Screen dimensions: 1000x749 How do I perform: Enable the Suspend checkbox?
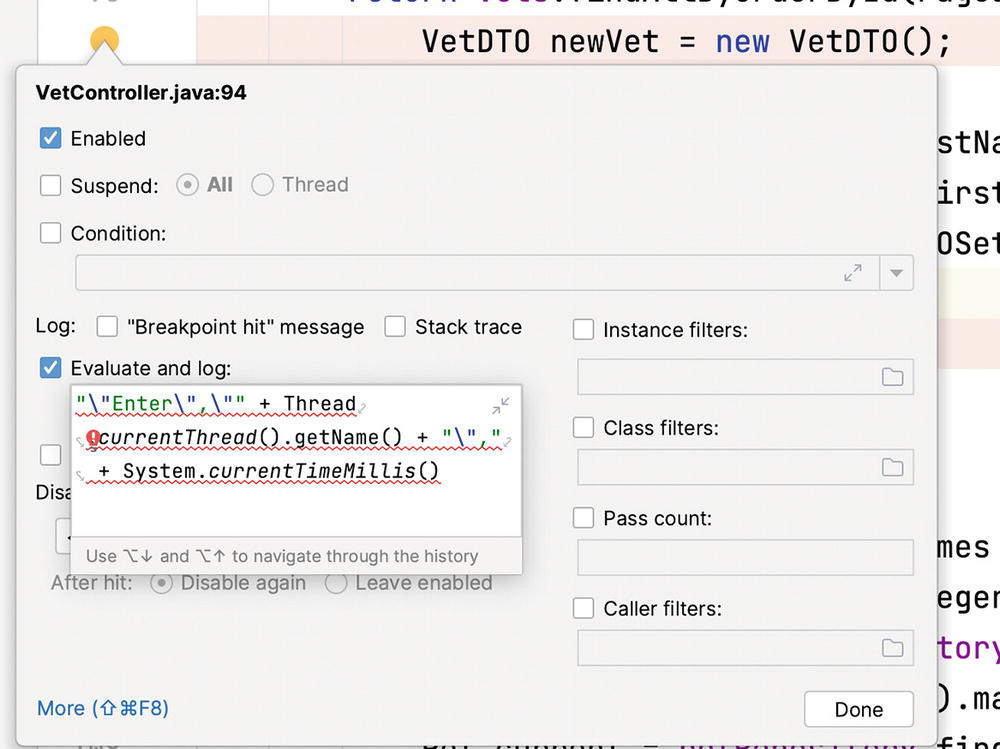[x=51, y=185]
